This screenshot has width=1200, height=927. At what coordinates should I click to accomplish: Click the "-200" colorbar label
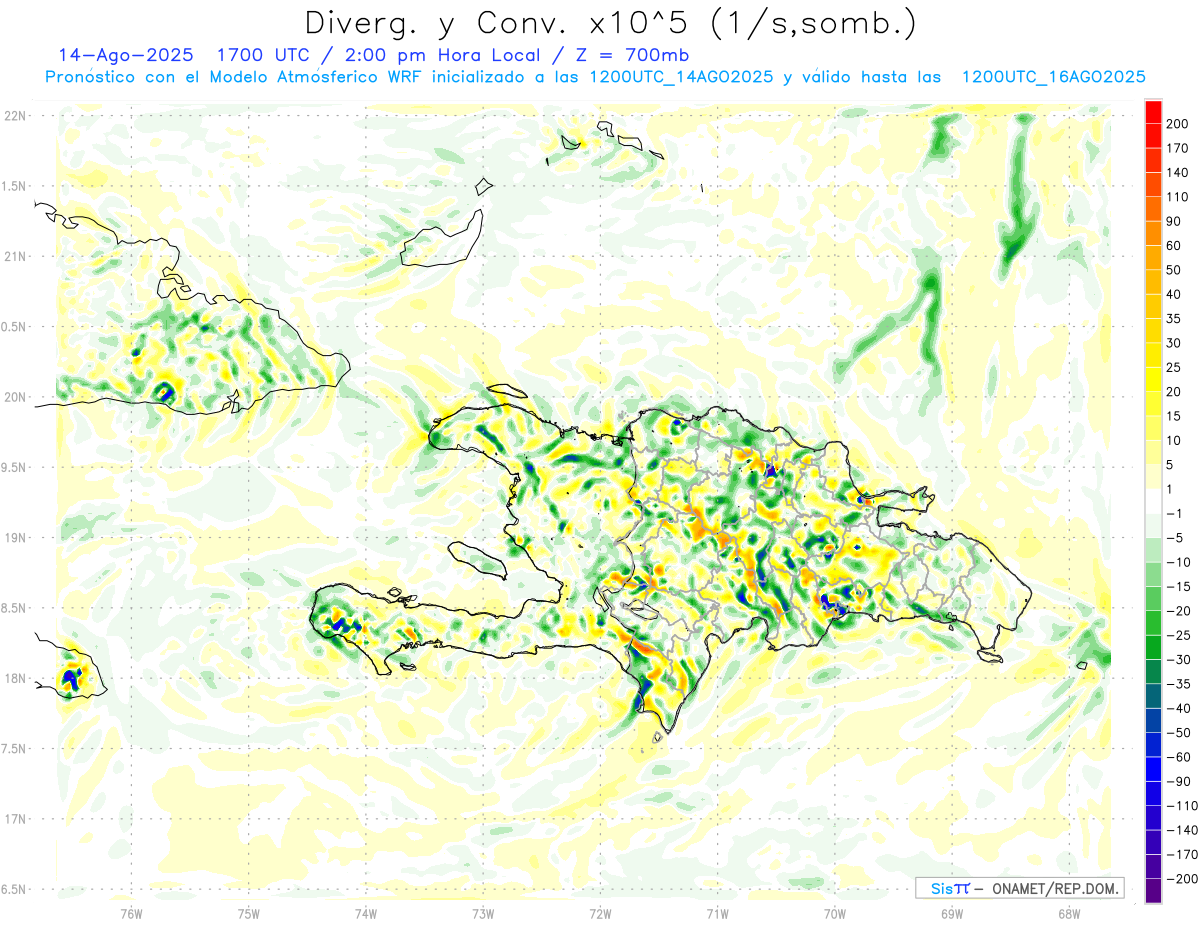click(1181, 878)
